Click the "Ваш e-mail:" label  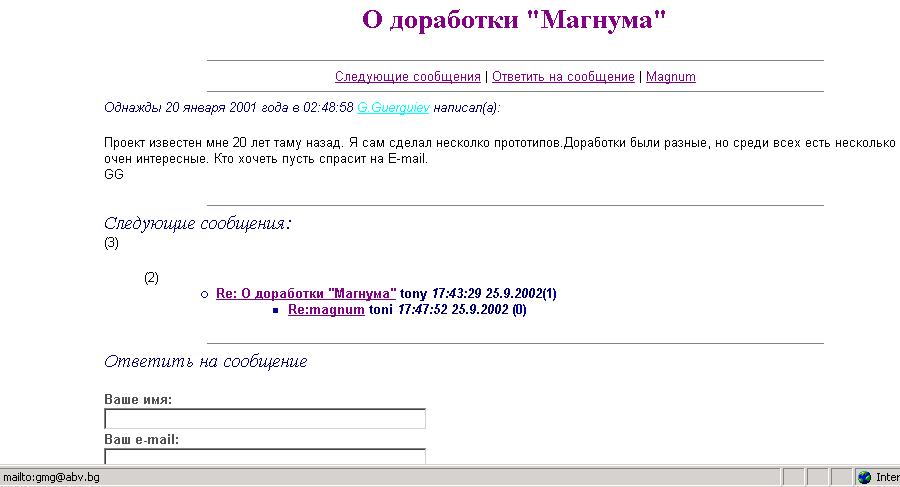point(141,439)
